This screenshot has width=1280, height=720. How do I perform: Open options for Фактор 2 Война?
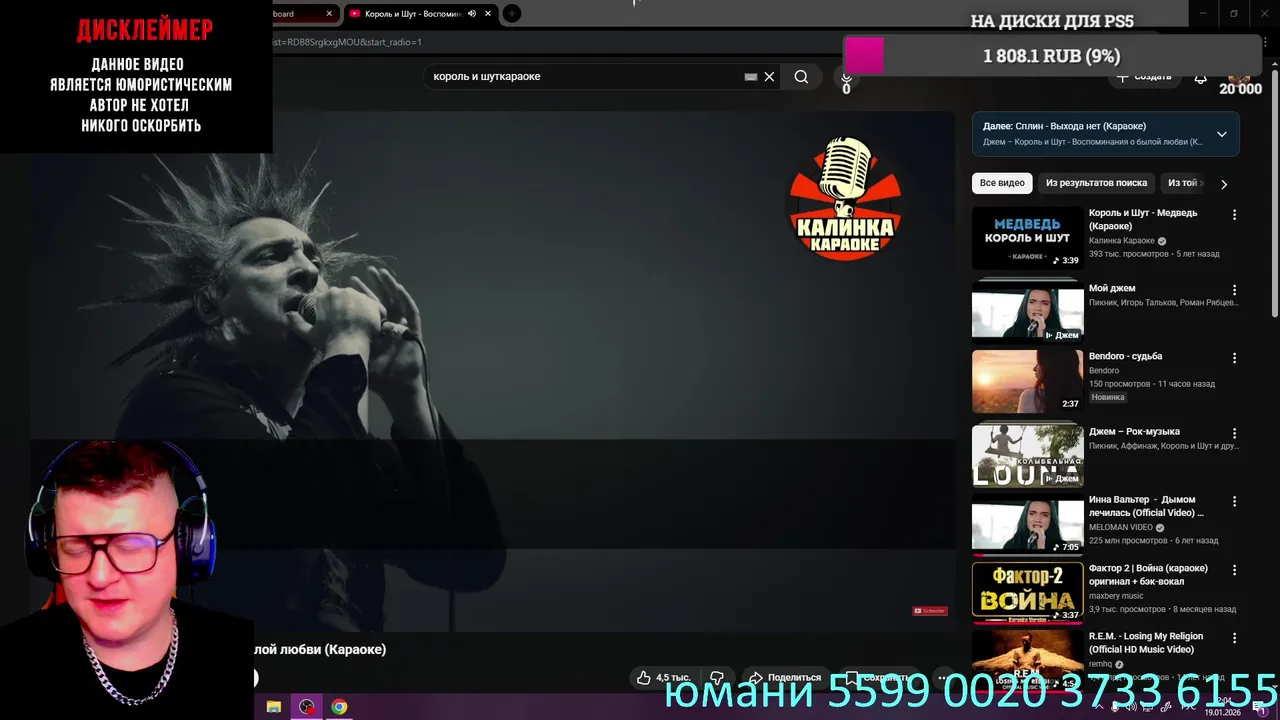pos(1234,569)
